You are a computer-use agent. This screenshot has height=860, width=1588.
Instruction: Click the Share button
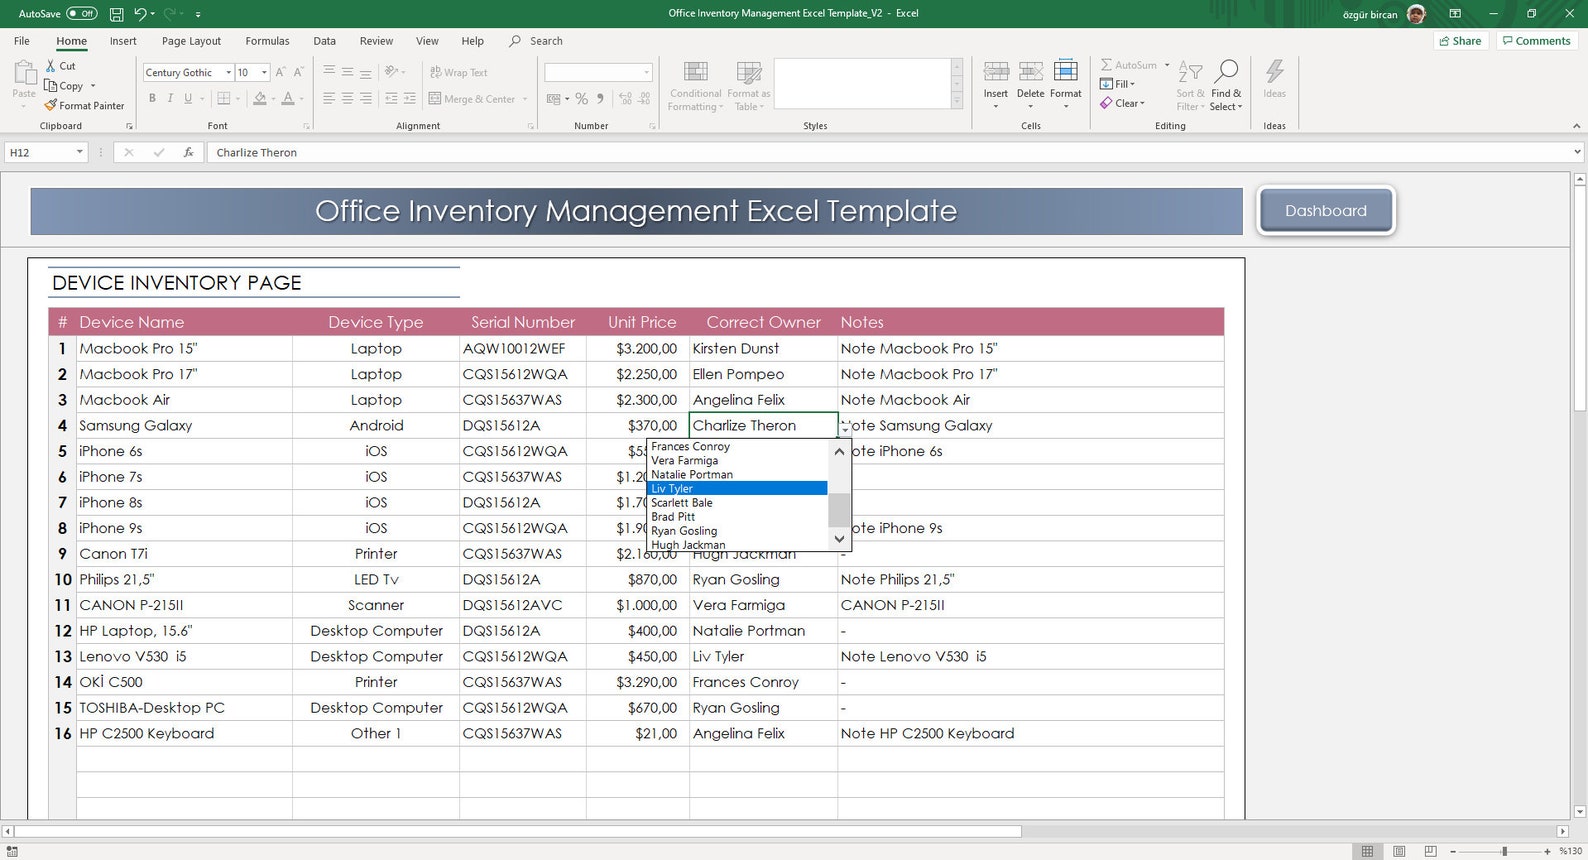(1461, 41)
